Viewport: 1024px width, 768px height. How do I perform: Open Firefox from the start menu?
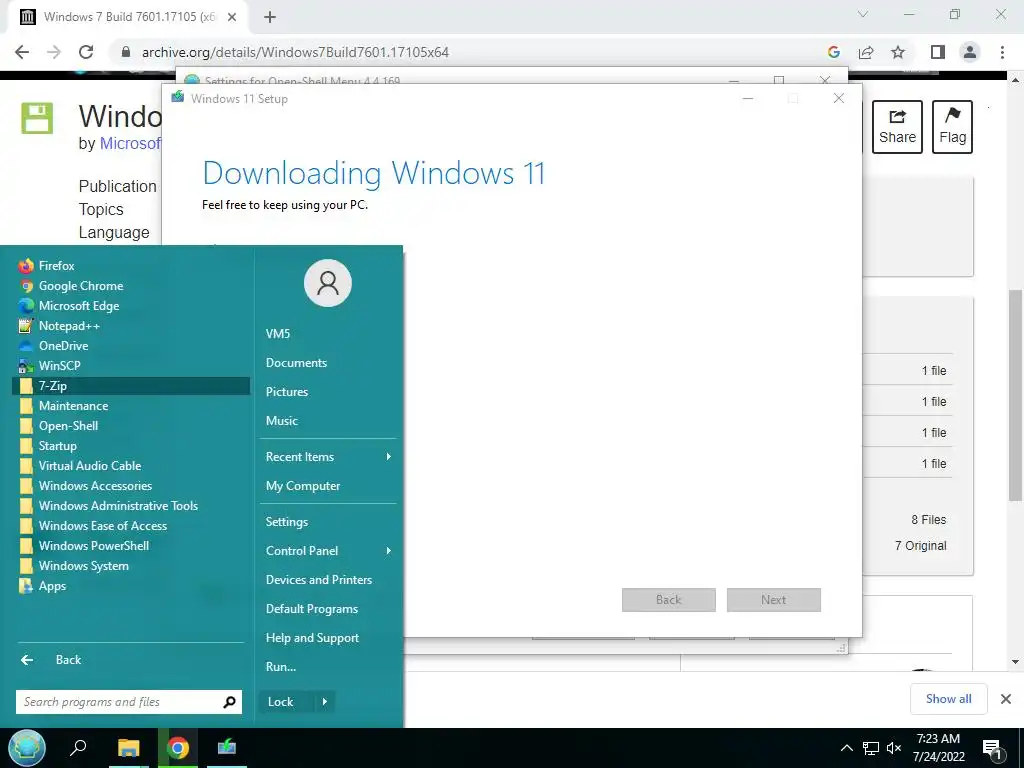[131, 266]
